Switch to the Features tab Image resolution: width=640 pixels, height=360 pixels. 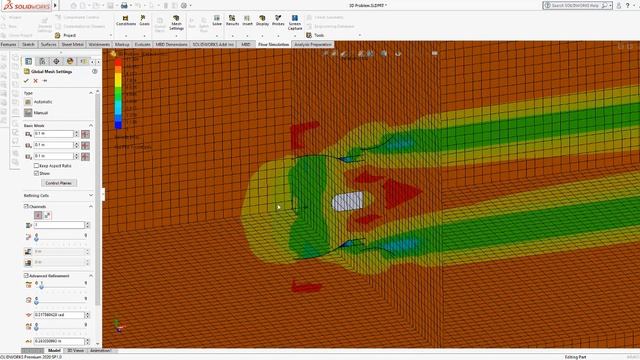tap(9, 44)
